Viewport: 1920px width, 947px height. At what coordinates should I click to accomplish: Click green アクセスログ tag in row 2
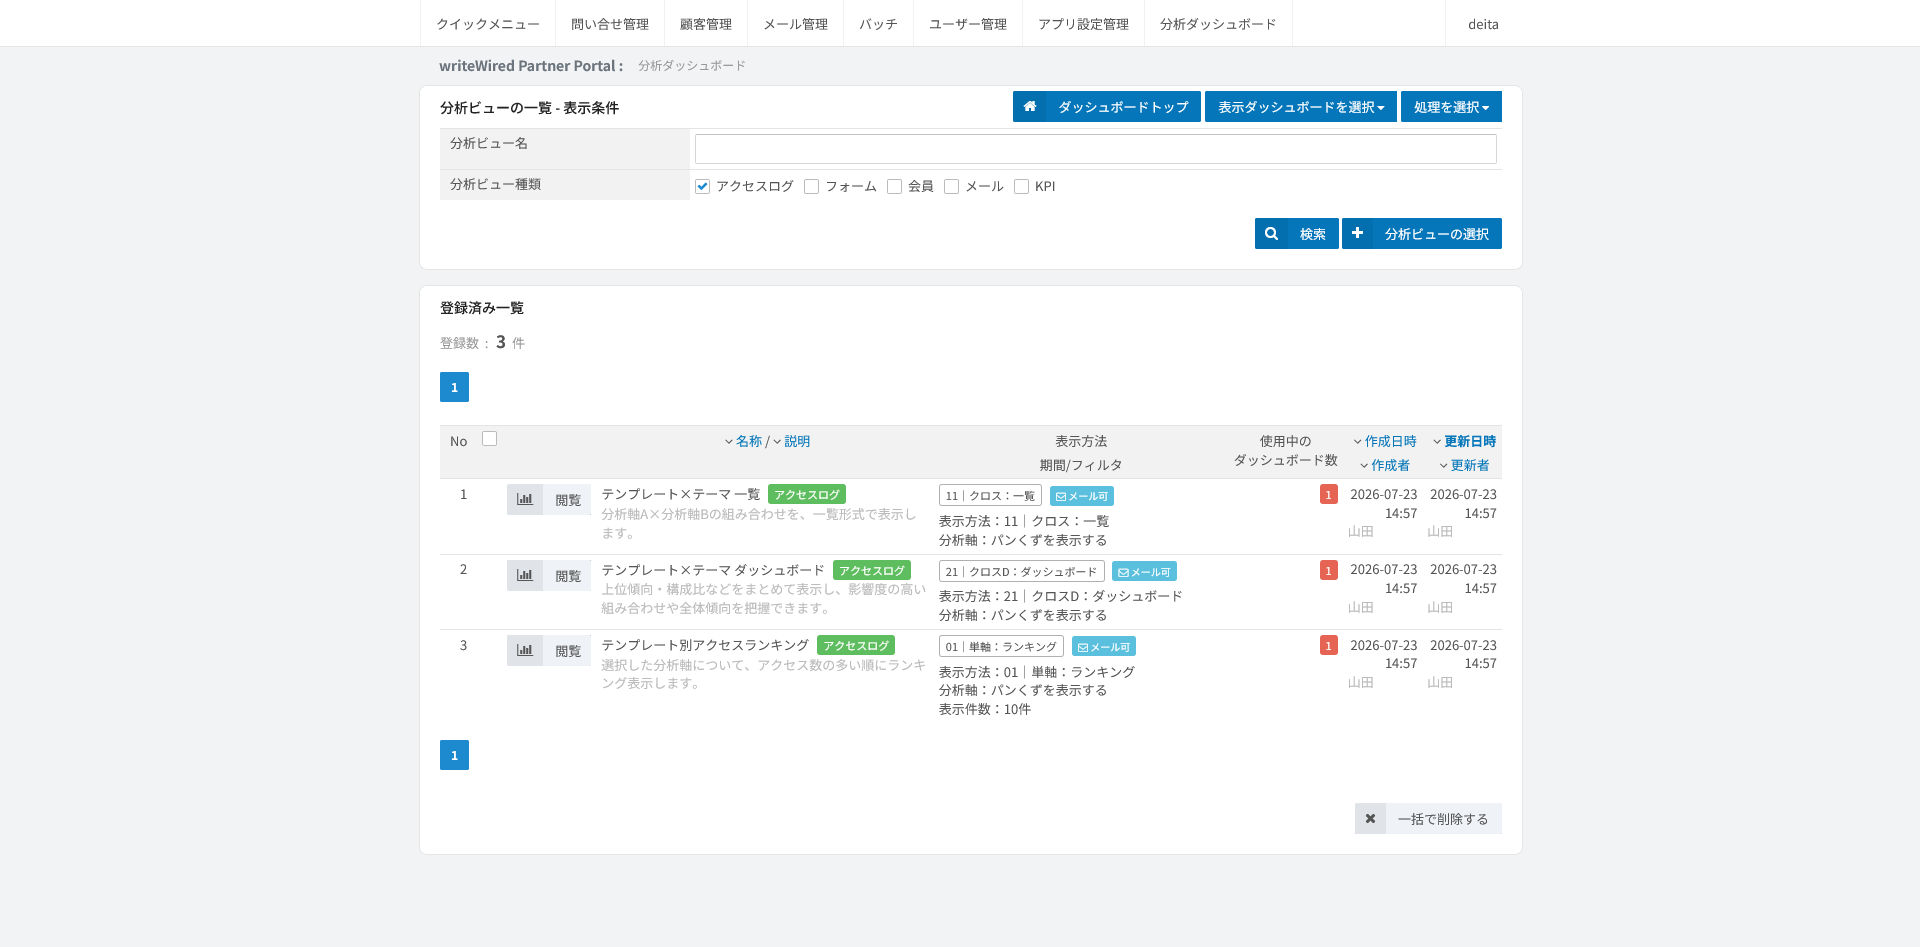point(872,570)
